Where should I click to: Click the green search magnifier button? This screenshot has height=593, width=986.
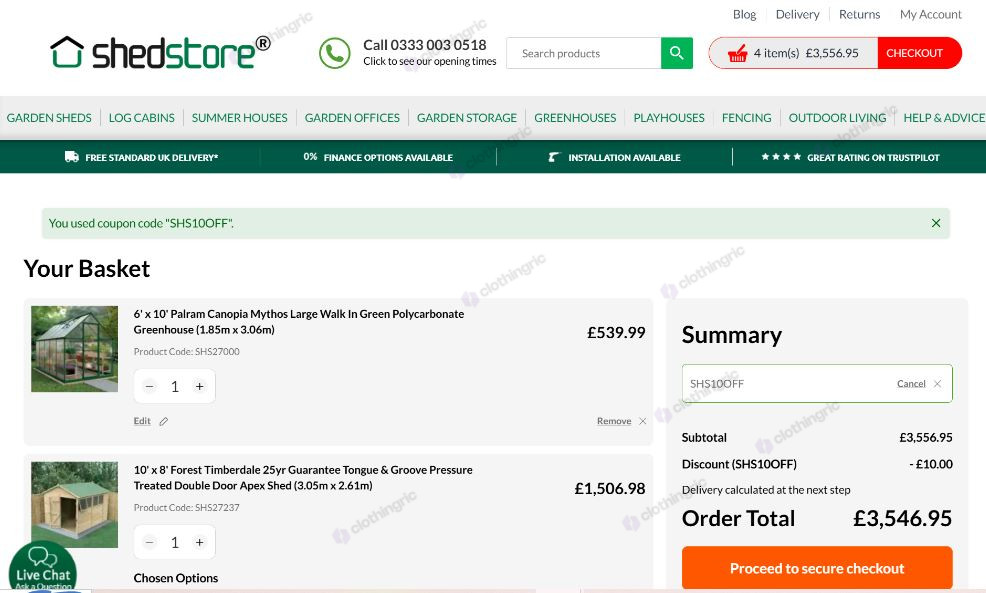click(x=677, y=53)
